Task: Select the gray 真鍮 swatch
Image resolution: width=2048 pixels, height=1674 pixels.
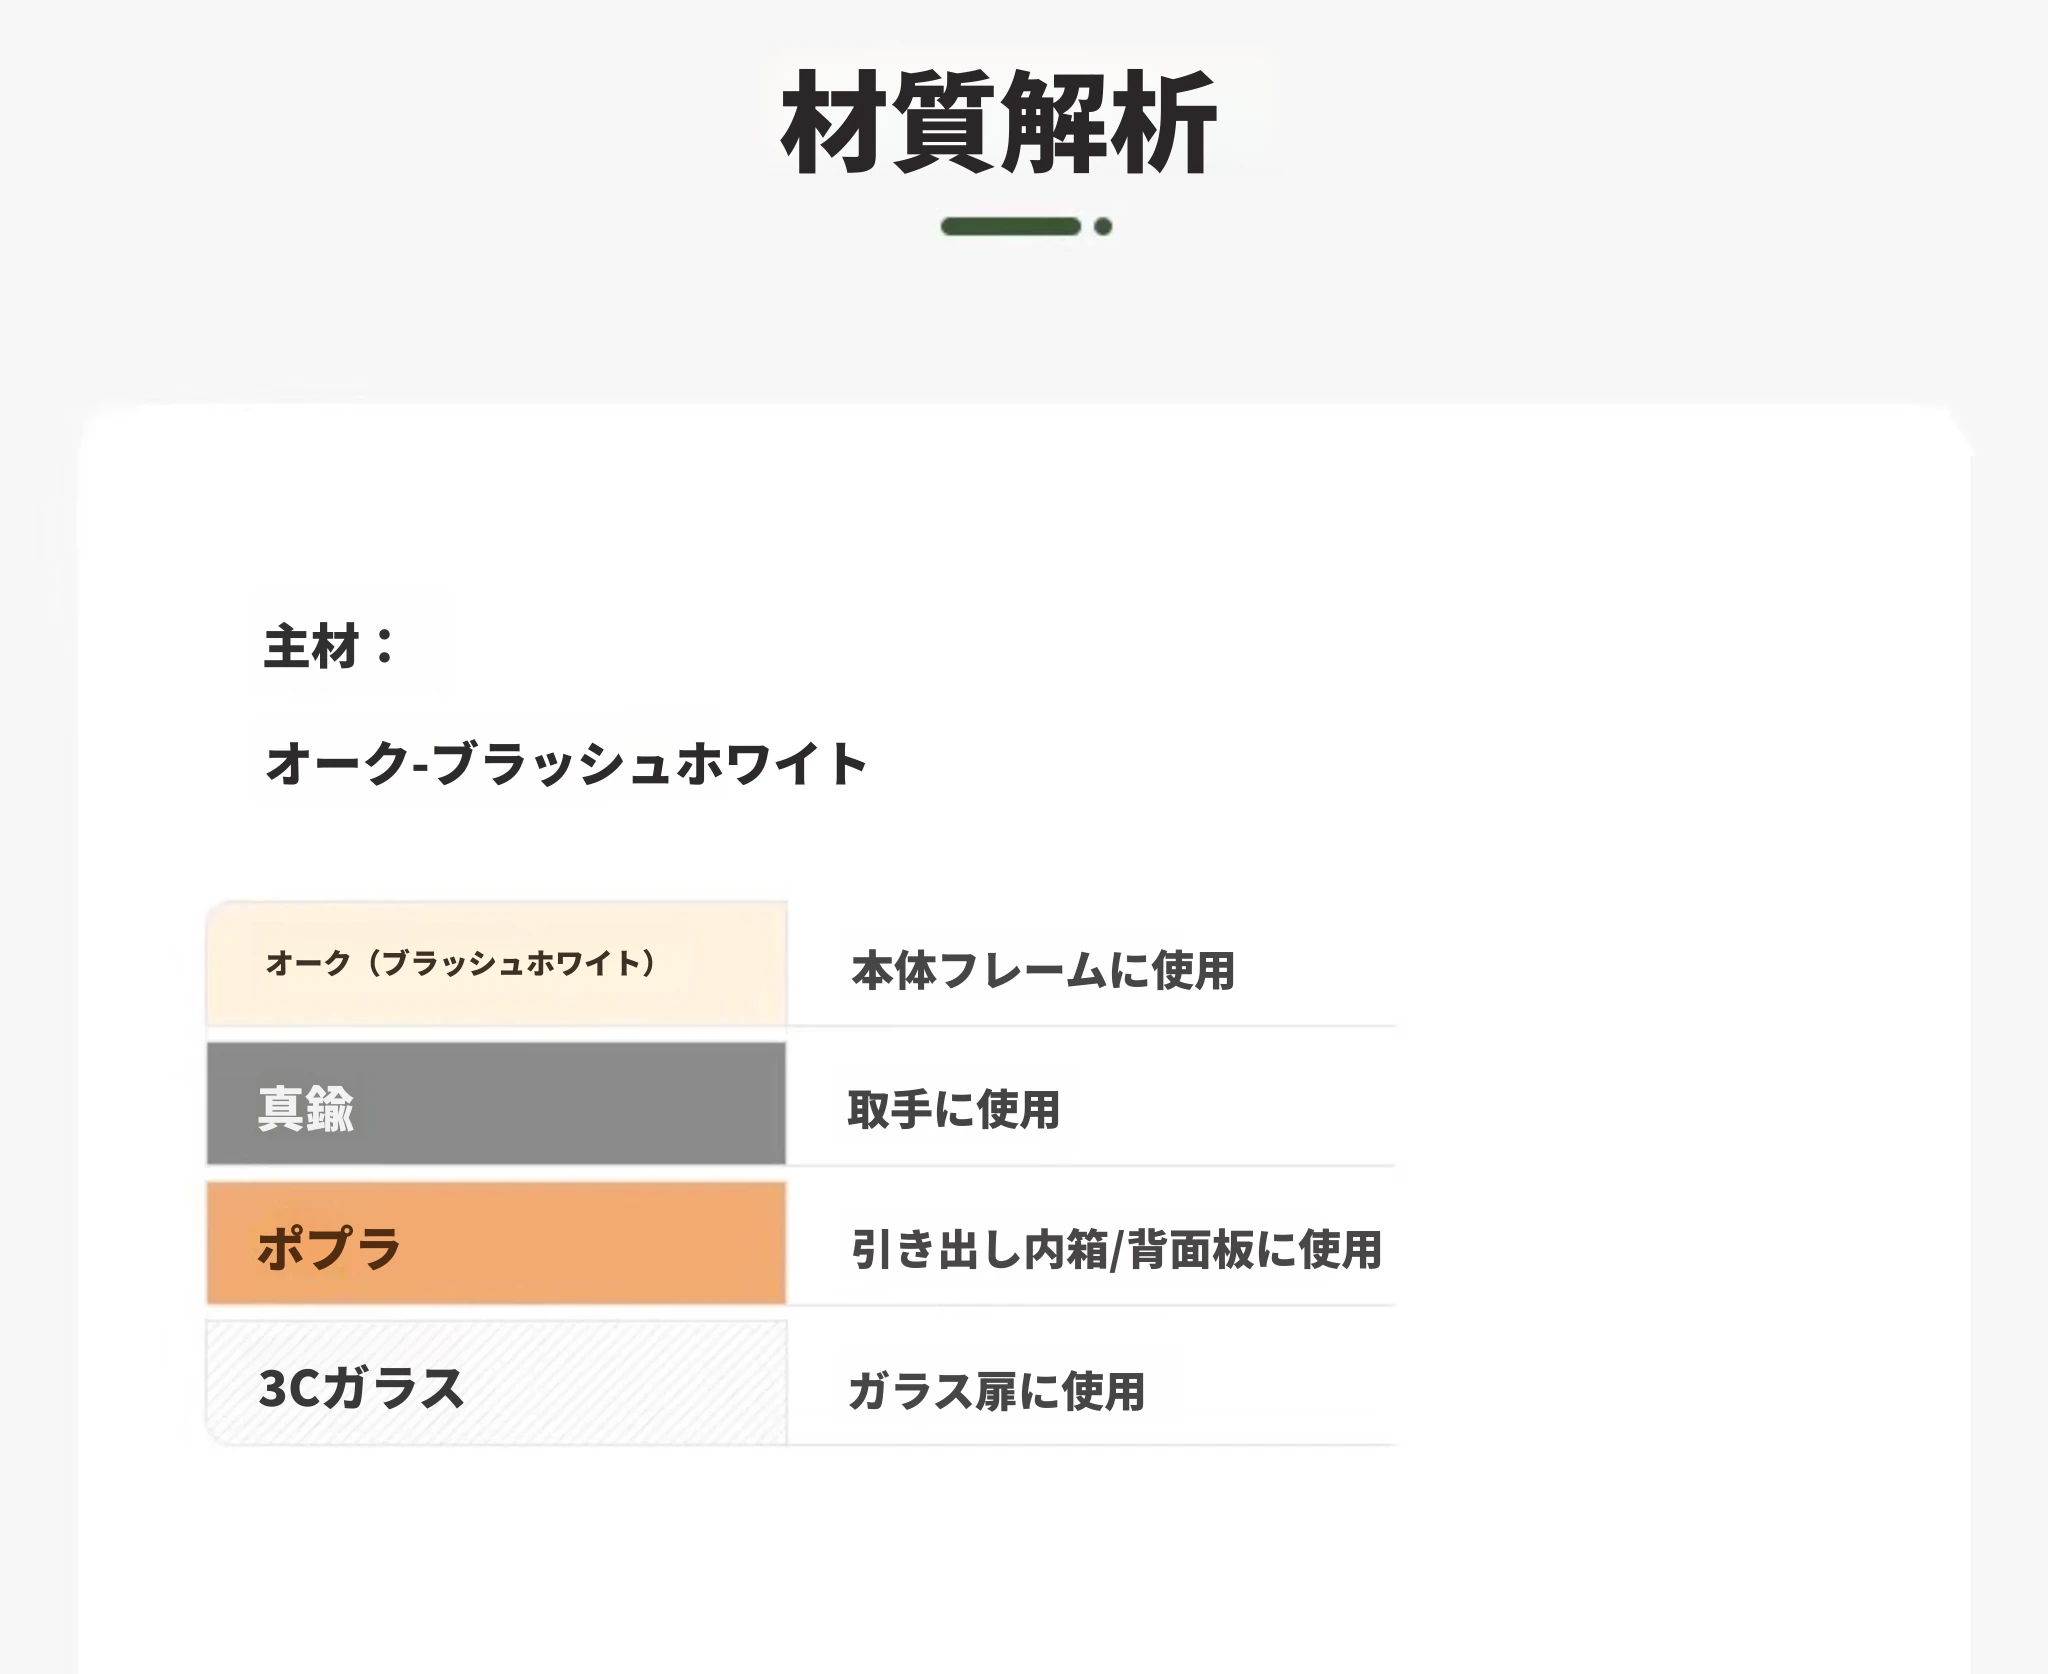Action: point(496,1103)
